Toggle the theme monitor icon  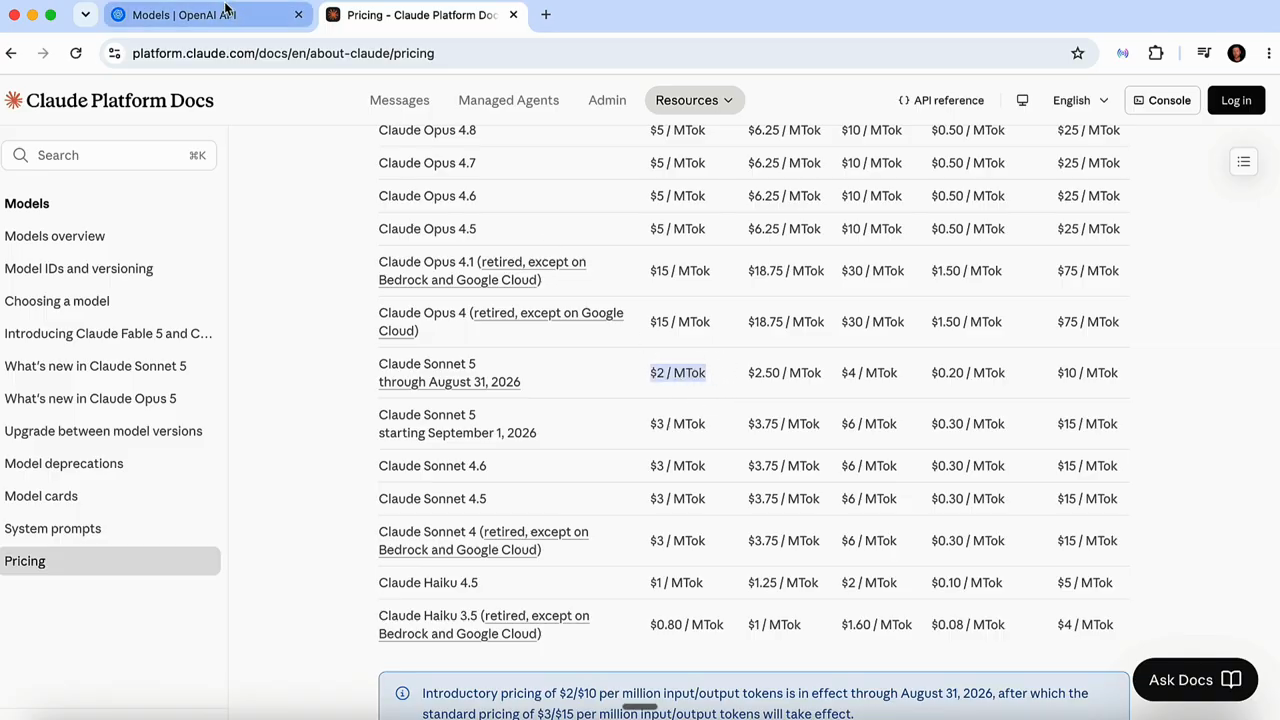click(x=1022, y=100)
